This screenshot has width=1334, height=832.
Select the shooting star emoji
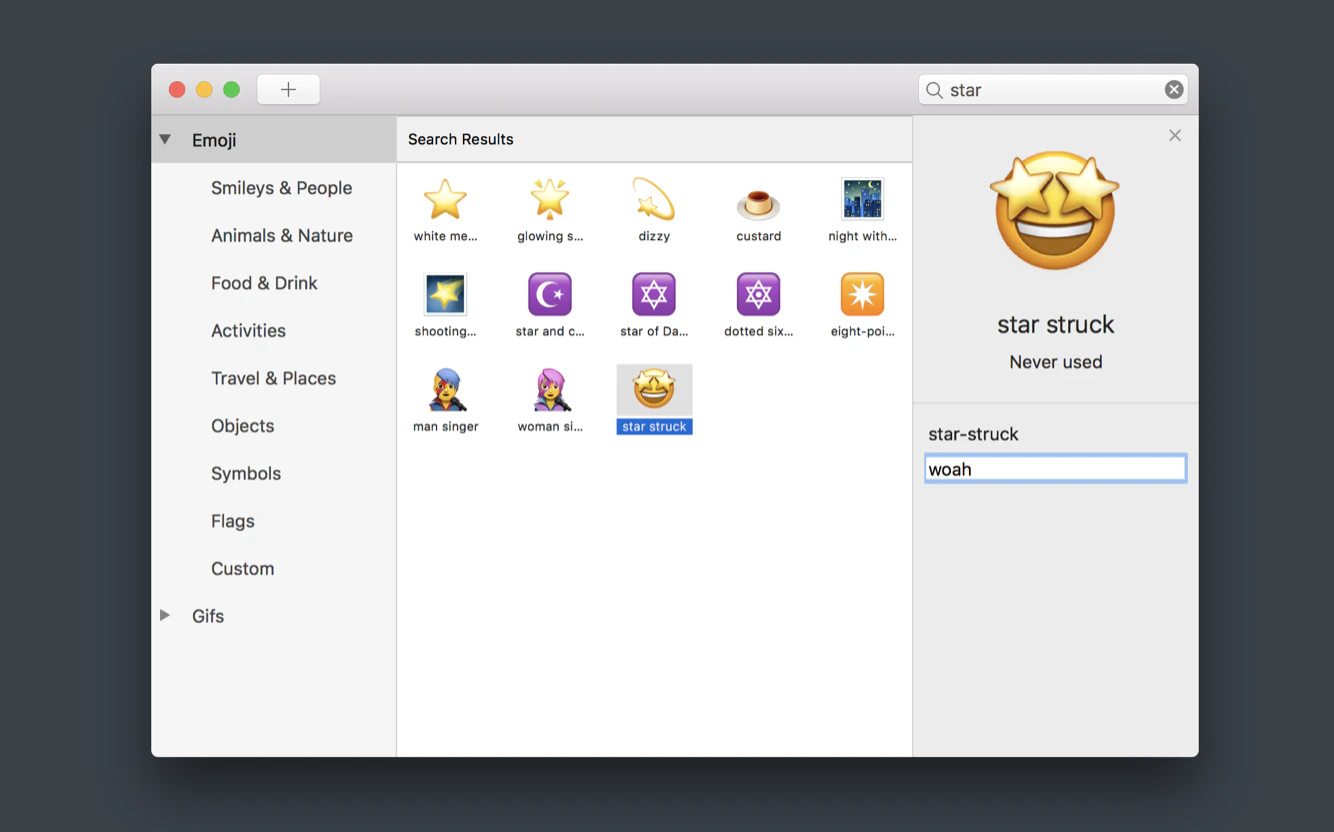[445, 295]
